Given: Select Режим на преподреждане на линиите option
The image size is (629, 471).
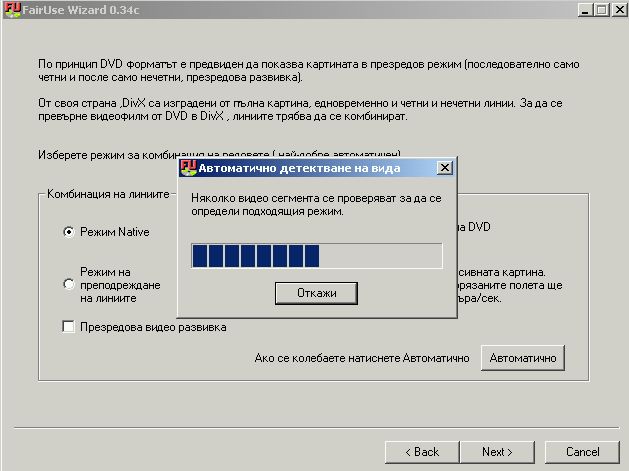Looking at the screenshot, I should 69,284.
